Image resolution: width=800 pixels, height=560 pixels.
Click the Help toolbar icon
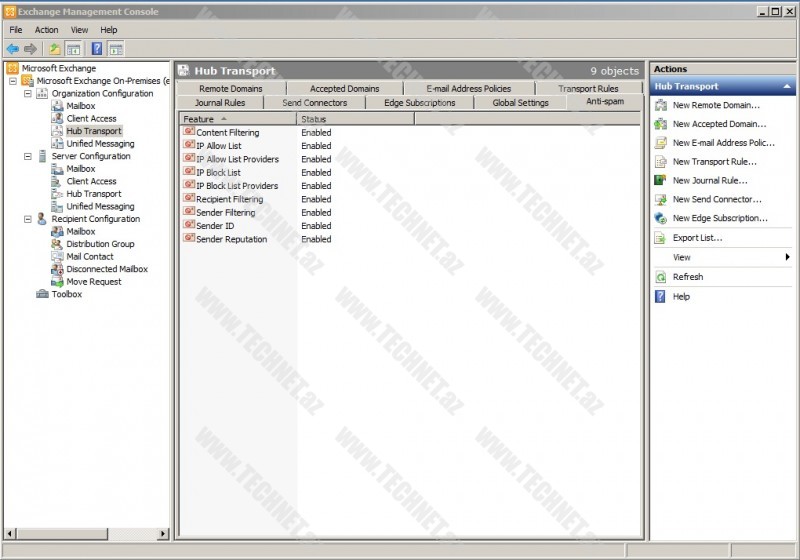tap(97, 48)
